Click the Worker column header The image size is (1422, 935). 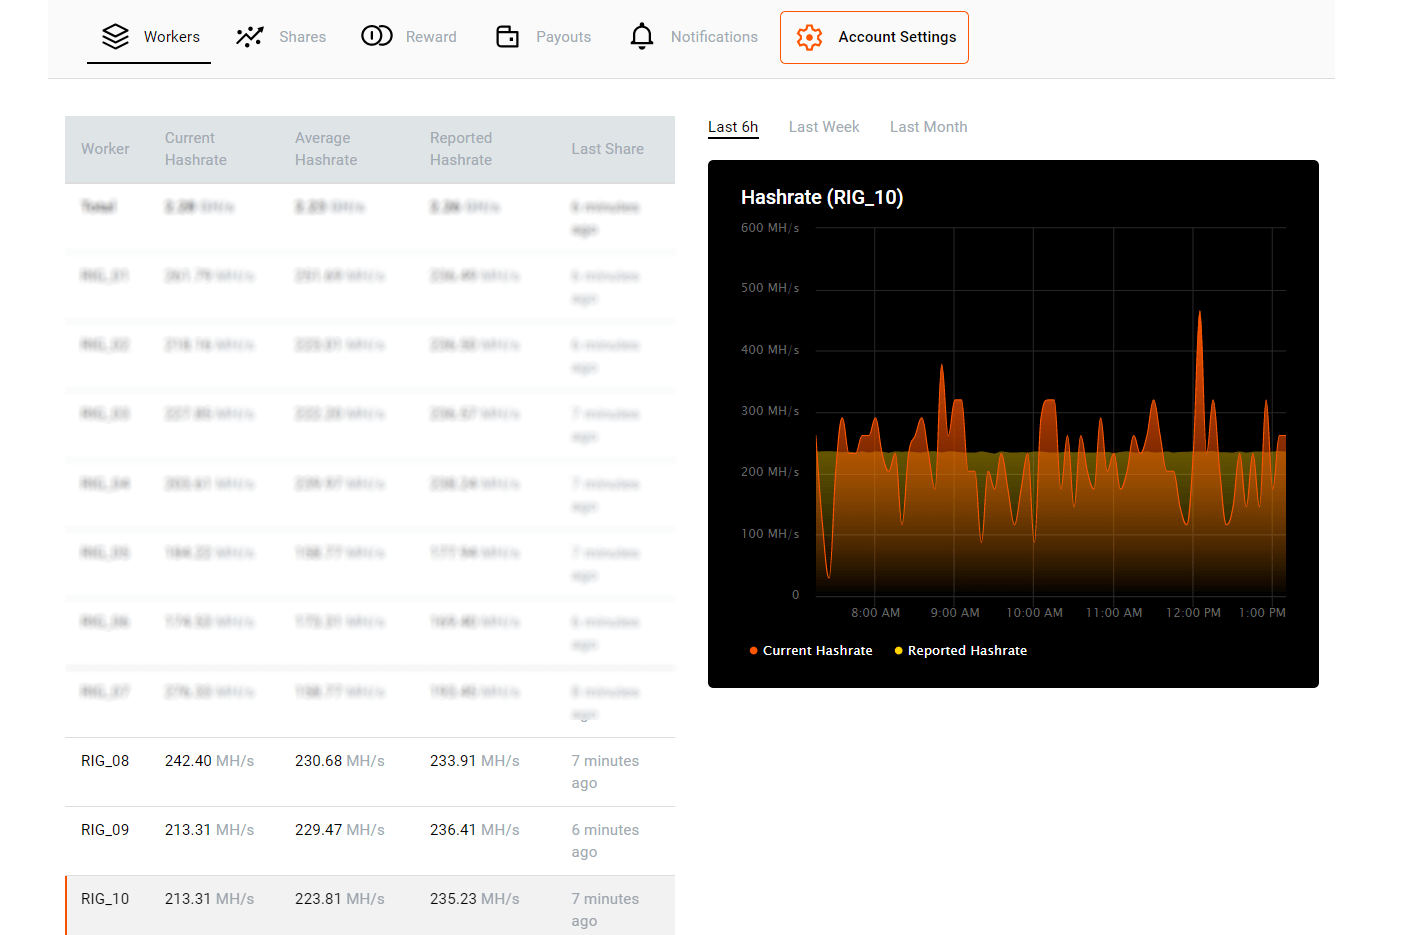(105, 148)
